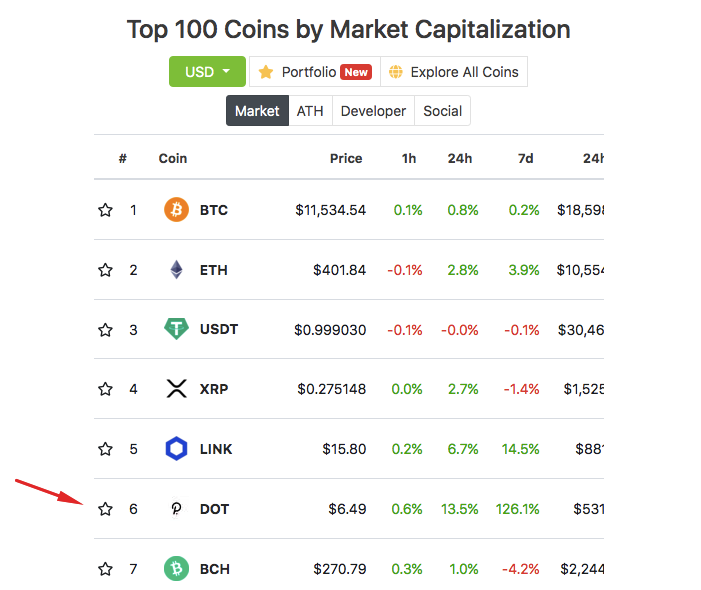Toggle favorite star for DOT
This screenshot has width=701, height=590.
106,509
